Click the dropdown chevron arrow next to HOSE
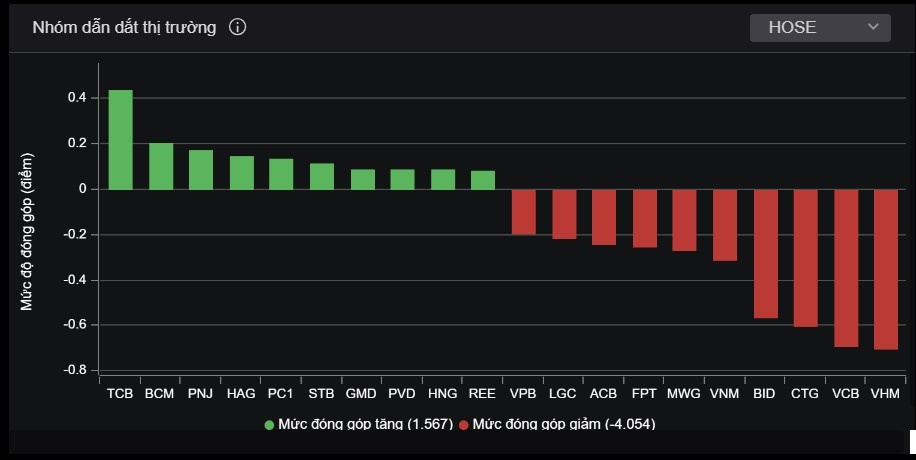The image size is (916, 460). (x=873, y=27)
